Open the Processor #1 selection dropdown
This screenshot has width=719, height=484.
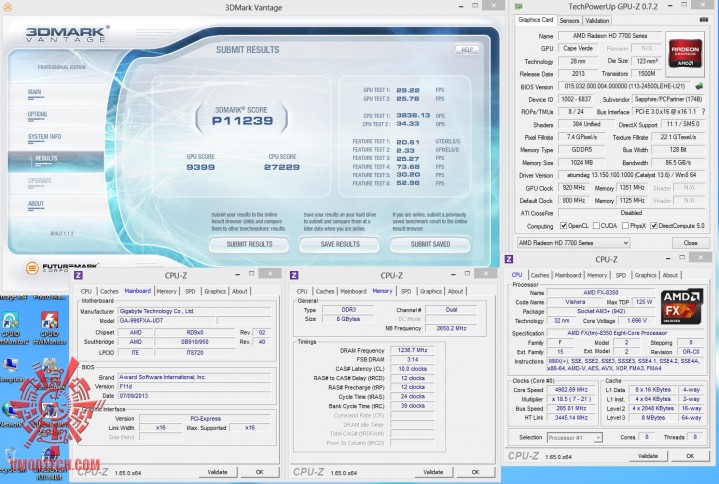(x=575, y=438)
